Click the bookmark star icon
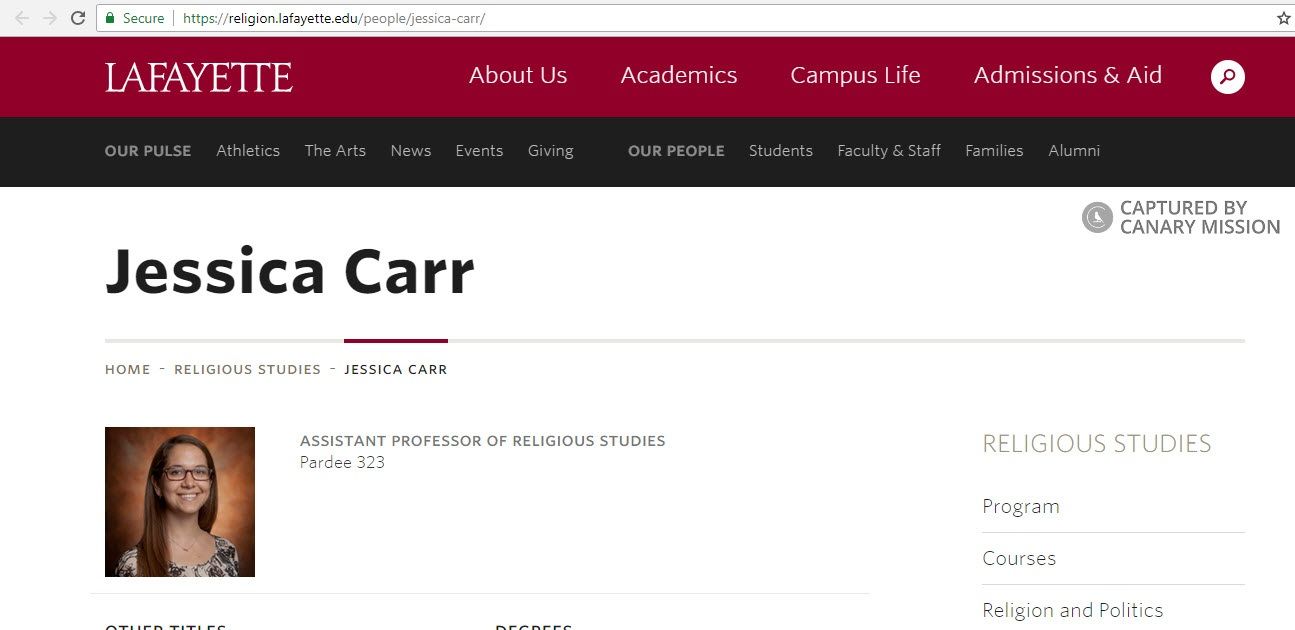The image size is (1295, 630). point(1284,17)
